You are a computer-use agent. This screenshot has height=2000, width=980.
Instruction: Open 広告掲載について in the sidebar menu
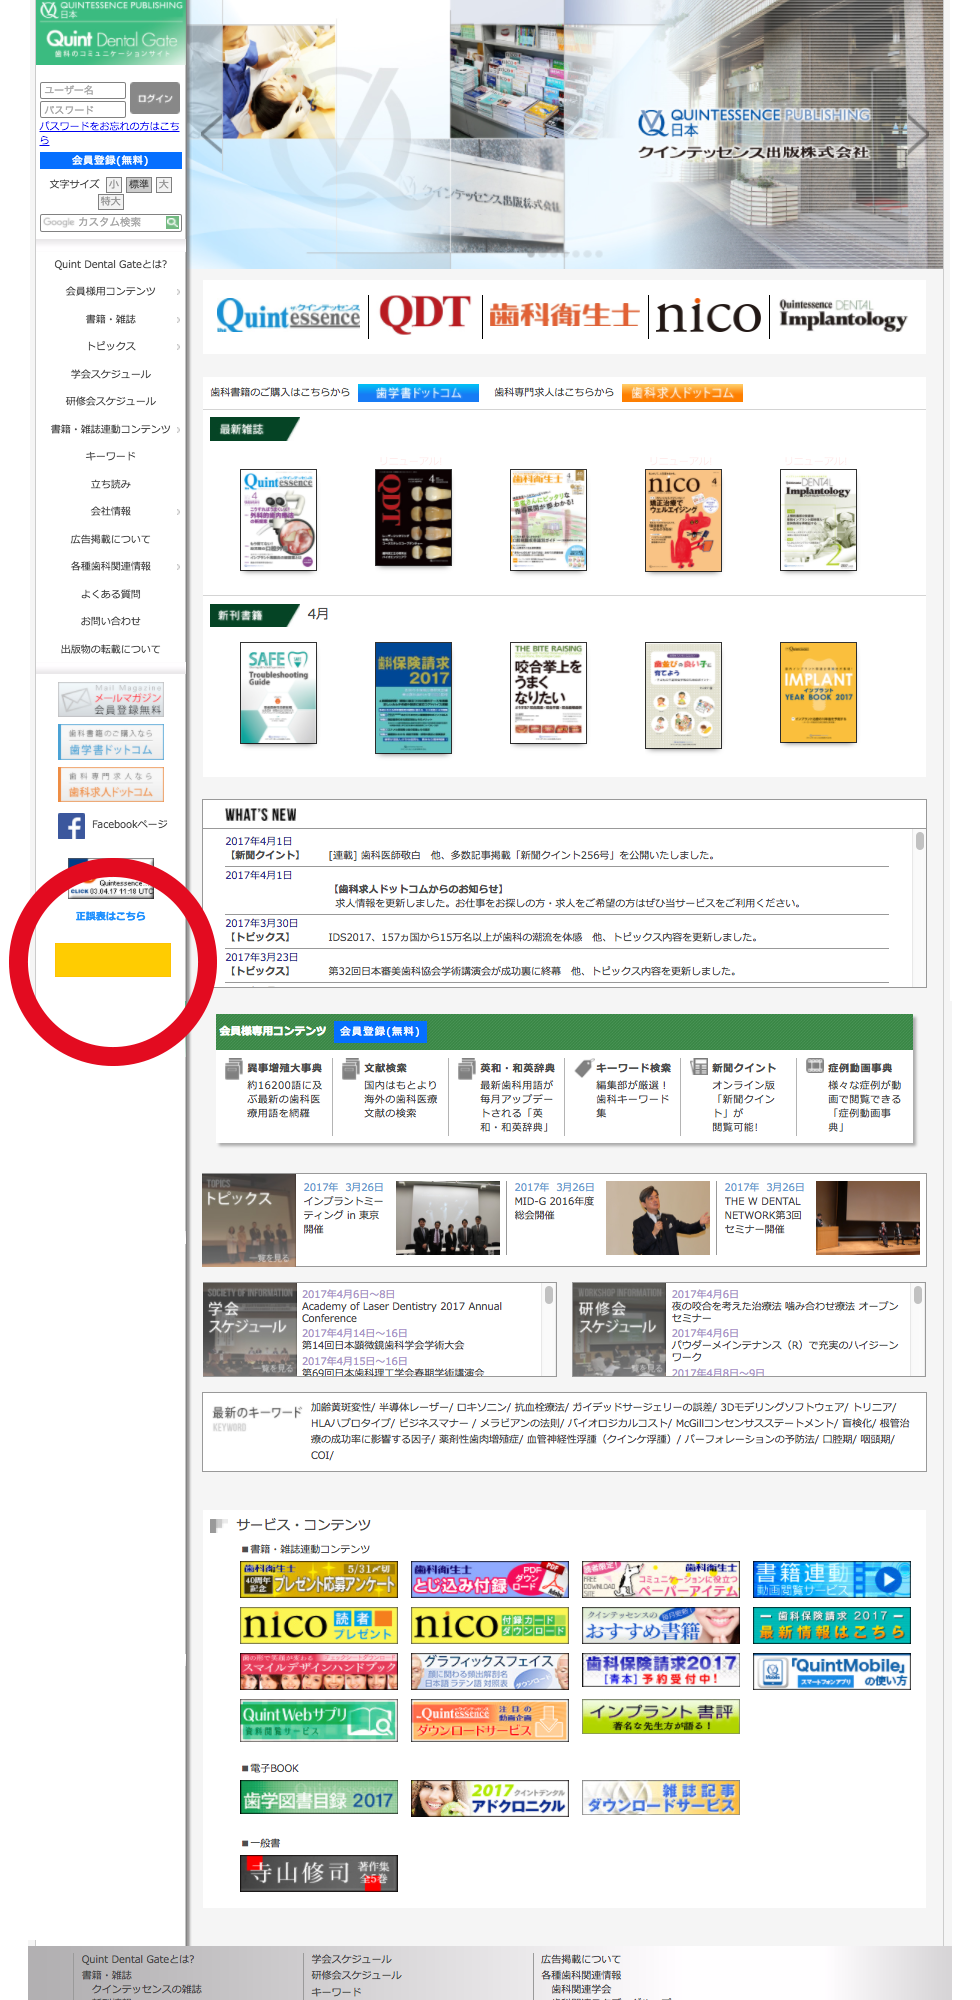coord(111,539)
